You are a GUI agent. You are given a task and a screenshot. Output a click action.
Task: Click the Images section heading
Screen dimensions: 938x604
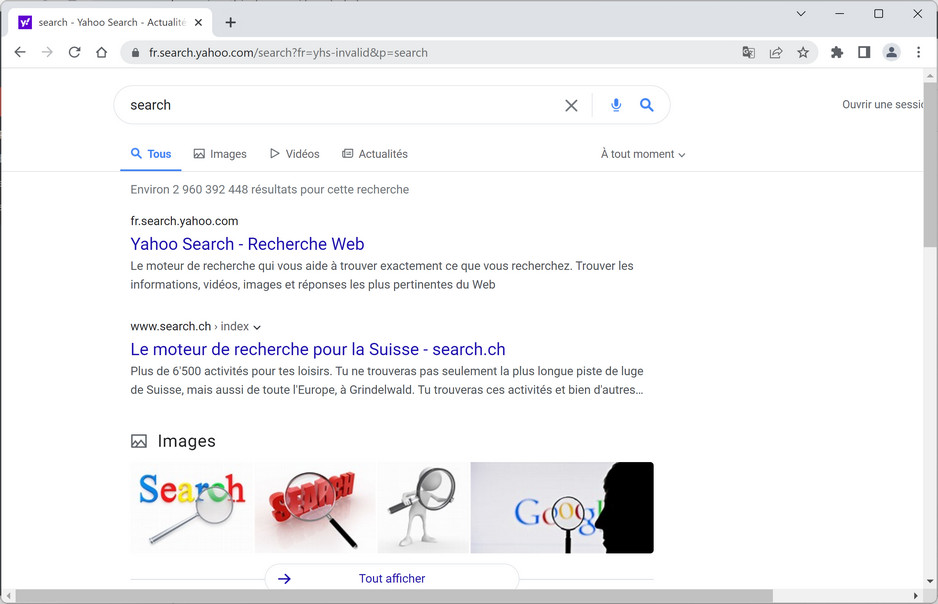coord(187,441)
